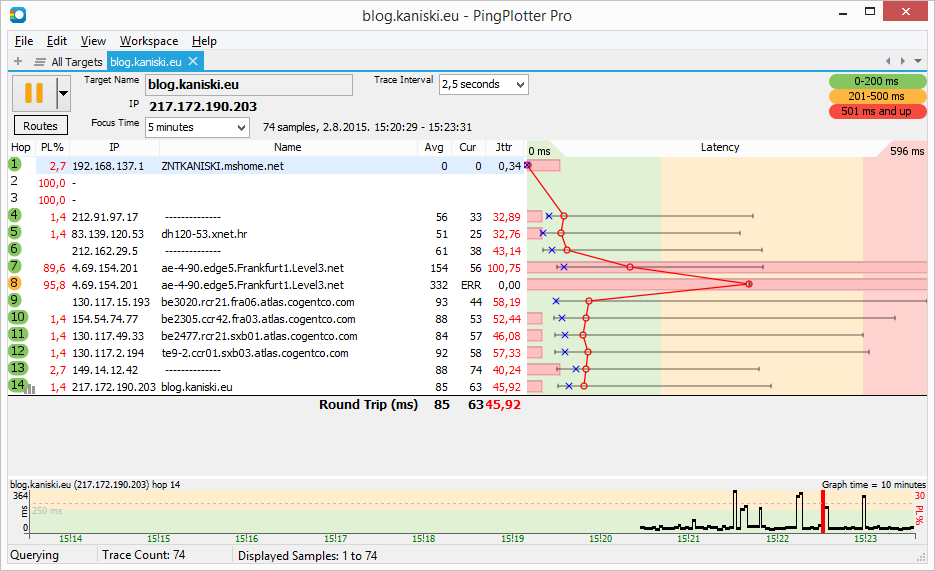
Task: Click the IP column header
Action: pyautogui.click(x=114, y=147)
